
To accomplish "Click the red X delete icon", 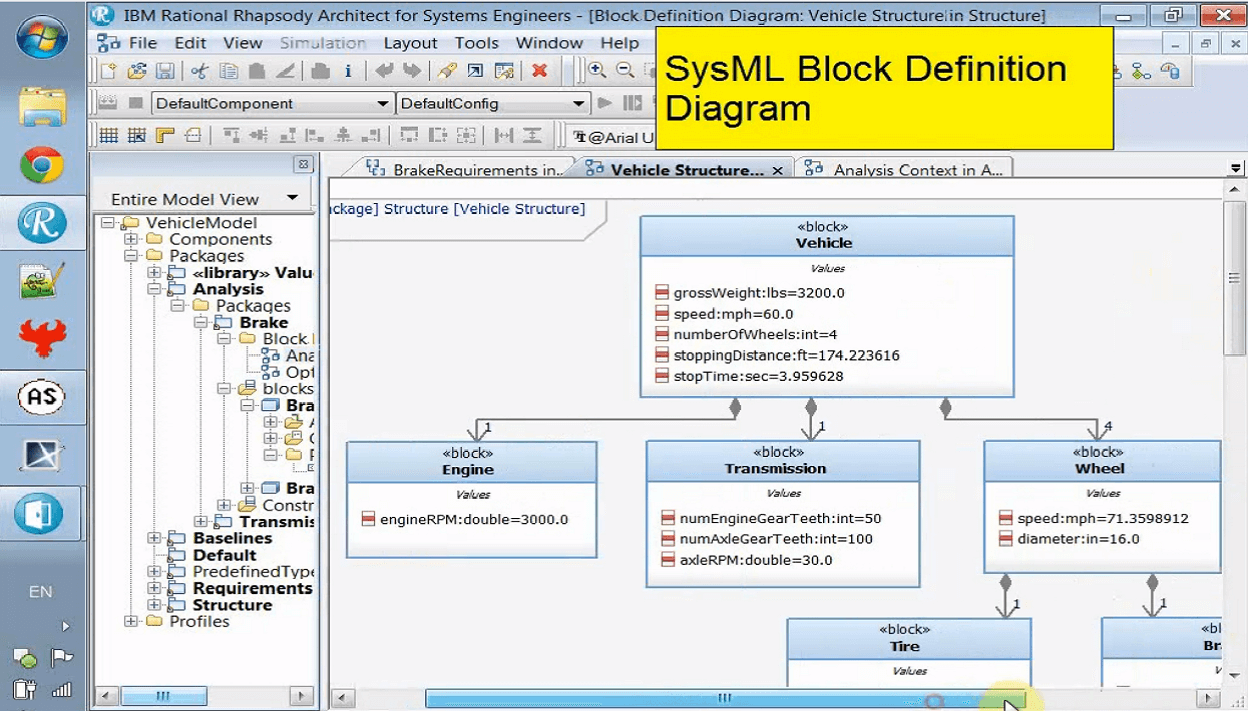I will click(x=539, y=71).
